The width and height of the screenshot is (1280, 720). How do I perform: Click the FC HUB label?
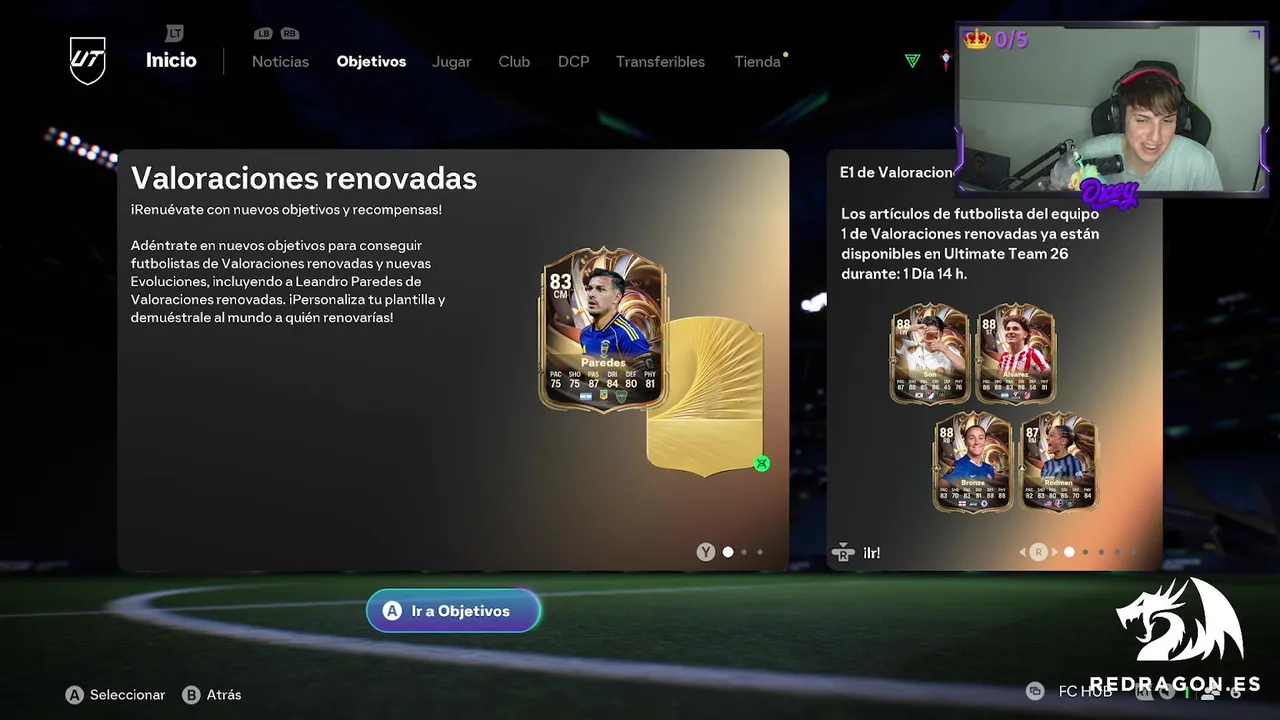[1085, 691]
